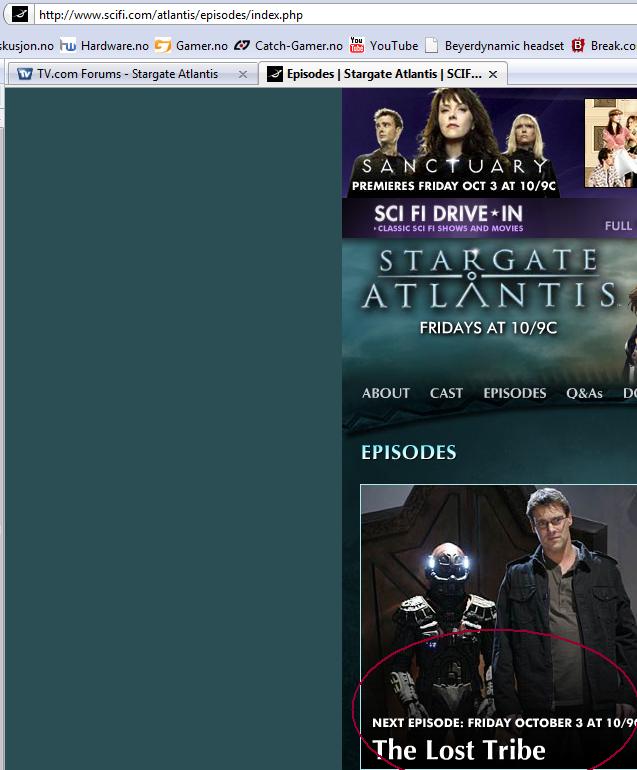Open the EPISODES menu item
Screen dimensions: 637x770
click(x=514, y=393)
